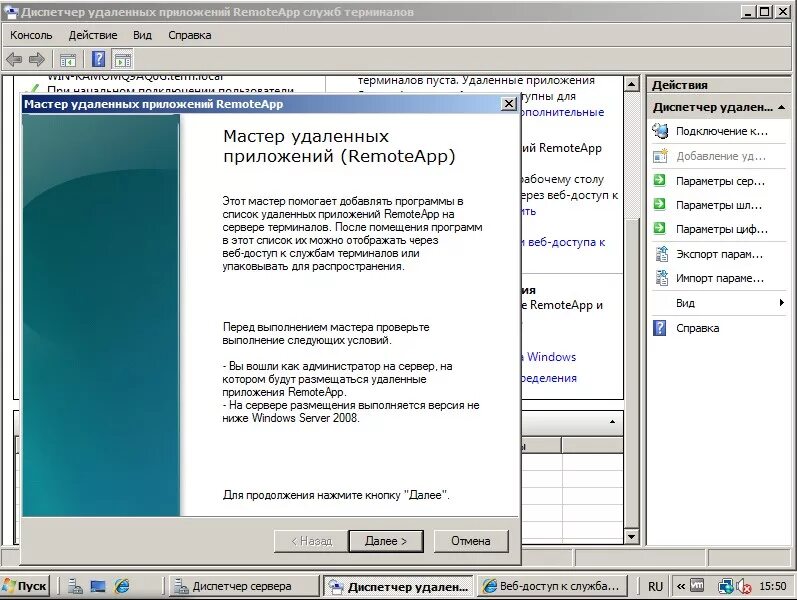
Task: Click the Back arrow toolbar icon
Action: pos(14,60)
